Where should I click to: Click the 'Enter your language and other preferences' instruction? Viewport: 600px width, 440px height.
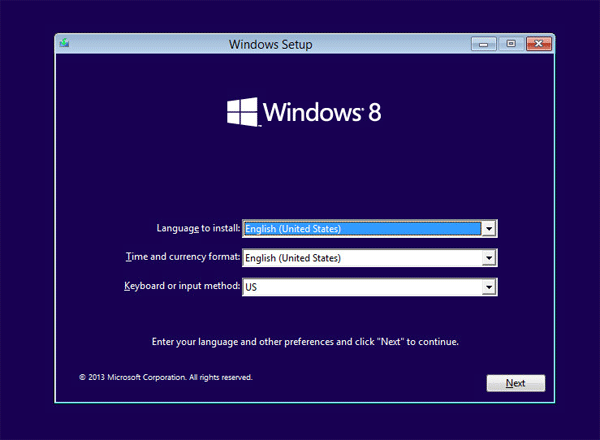pyautogui.click(x=305, y=342)
